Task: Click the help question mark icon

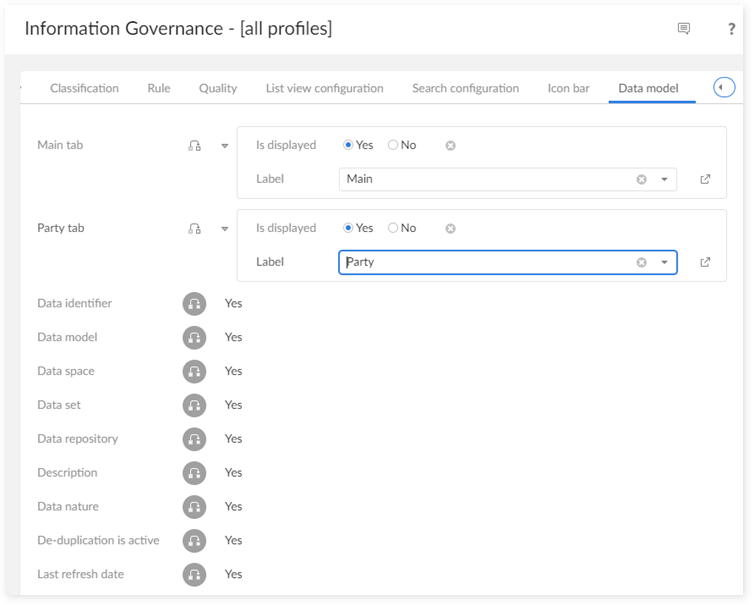Action: (x=731, y=29)
